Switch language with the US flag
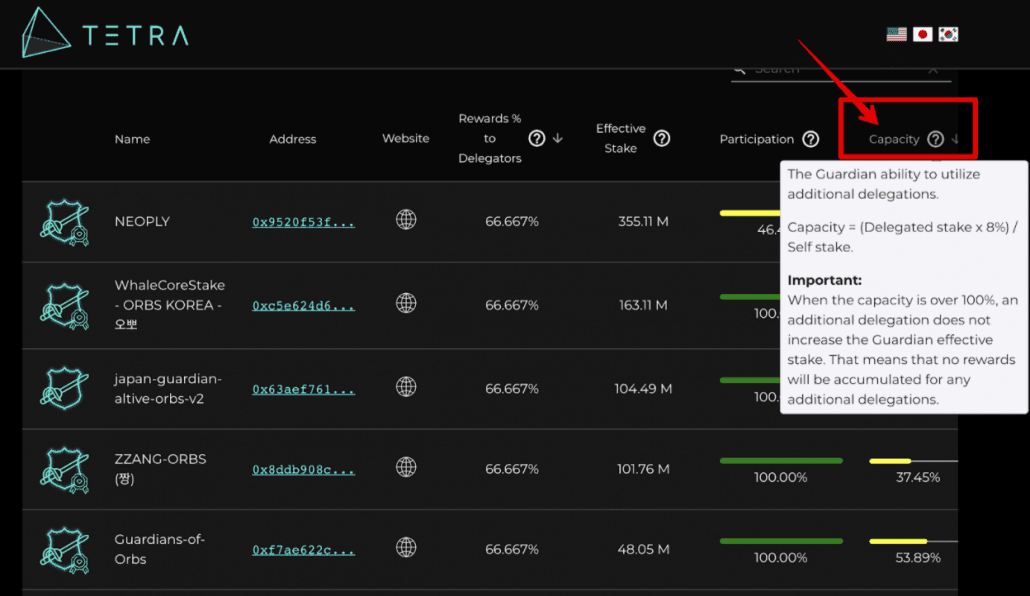 896,34
